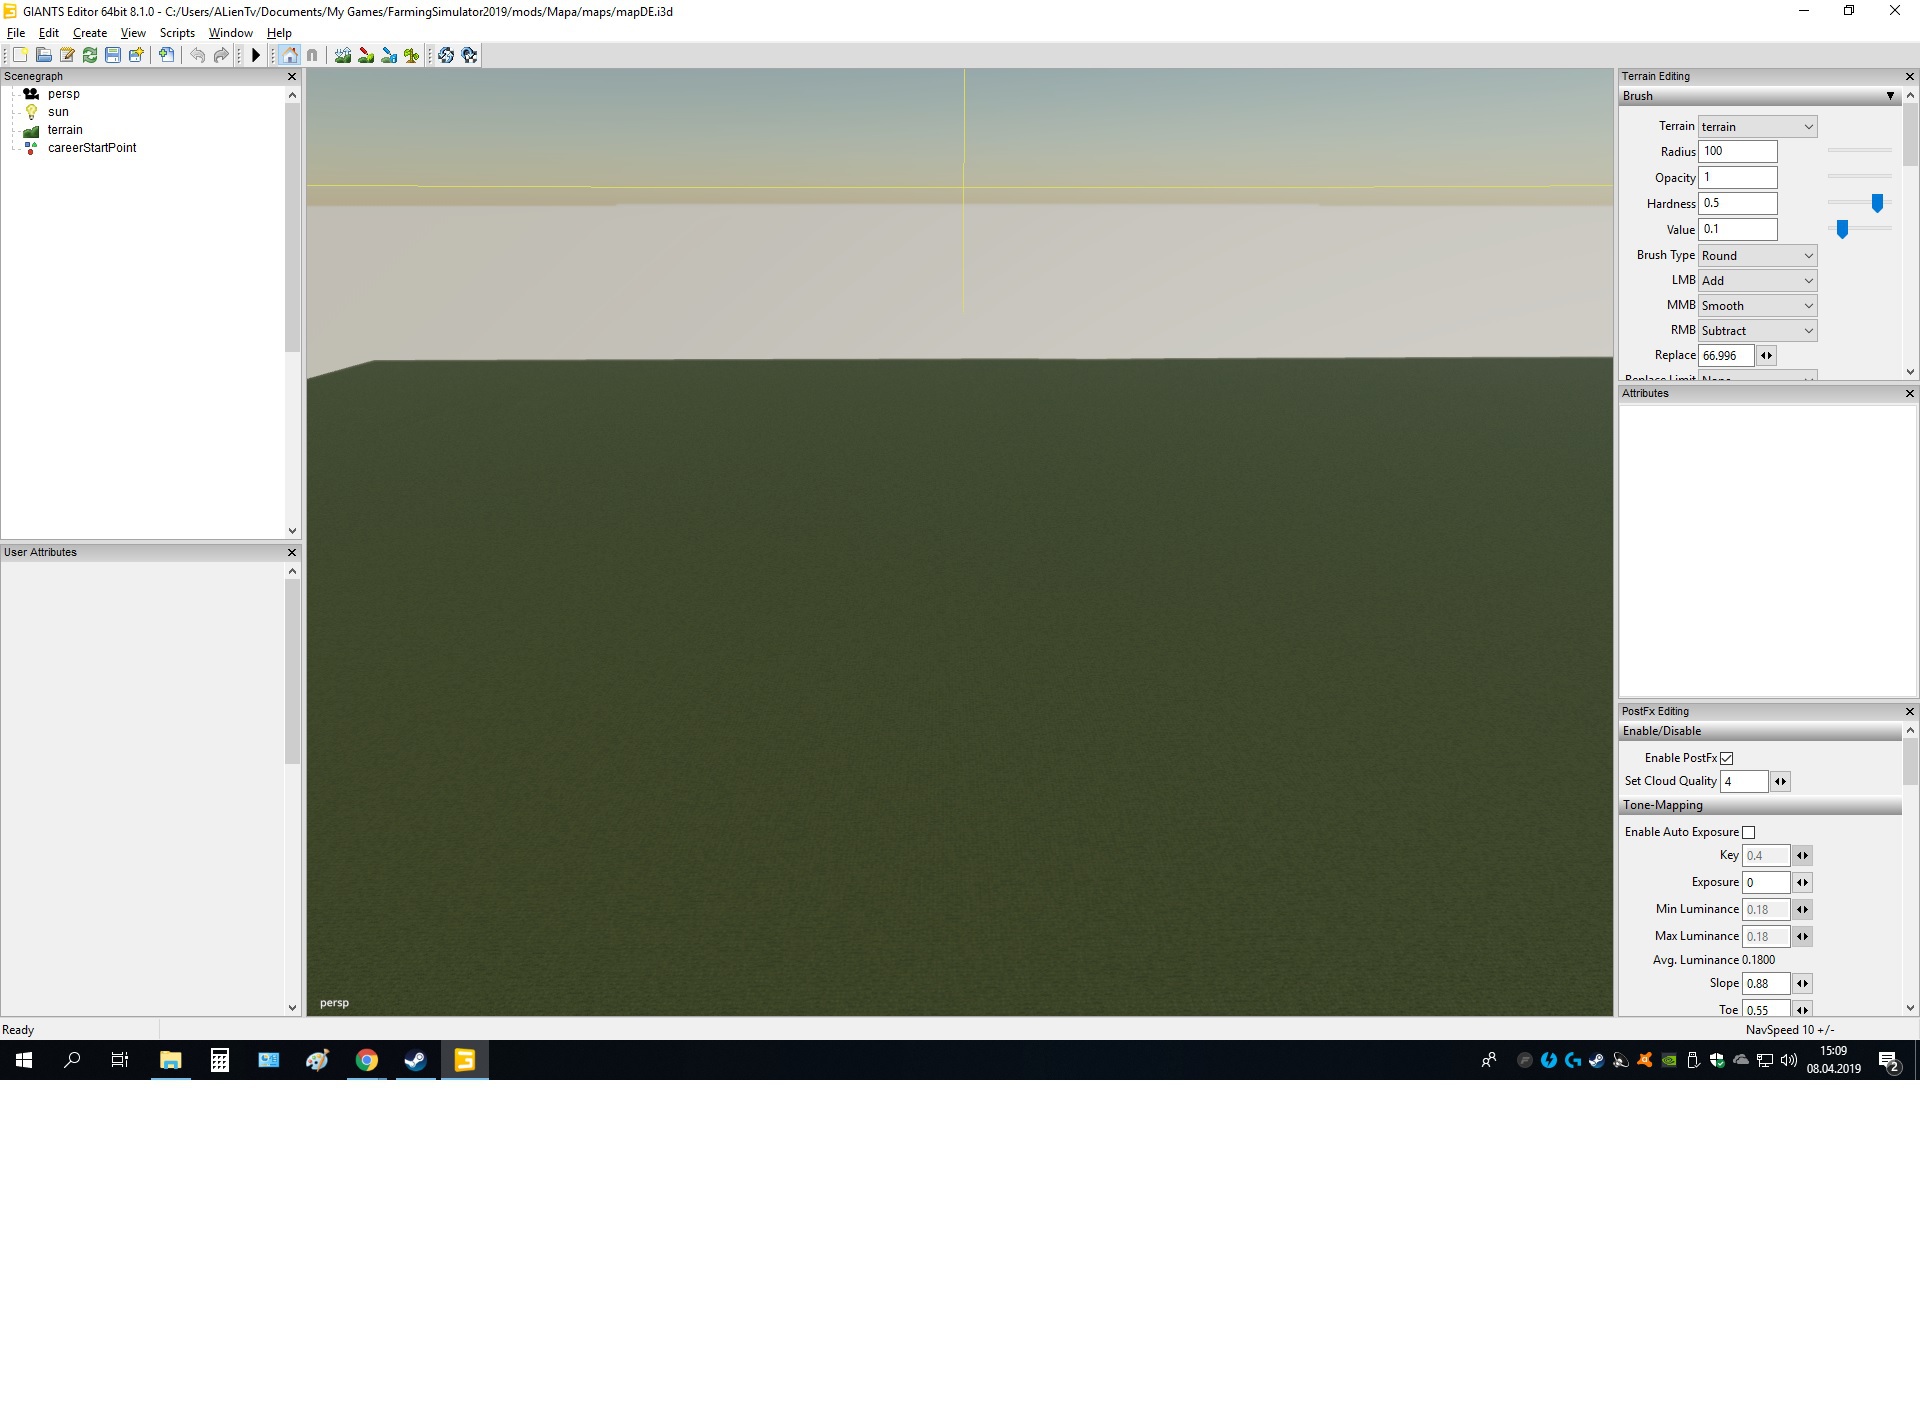
Task: Open File Explorer from the taskbar
Action: point(171,1060)
